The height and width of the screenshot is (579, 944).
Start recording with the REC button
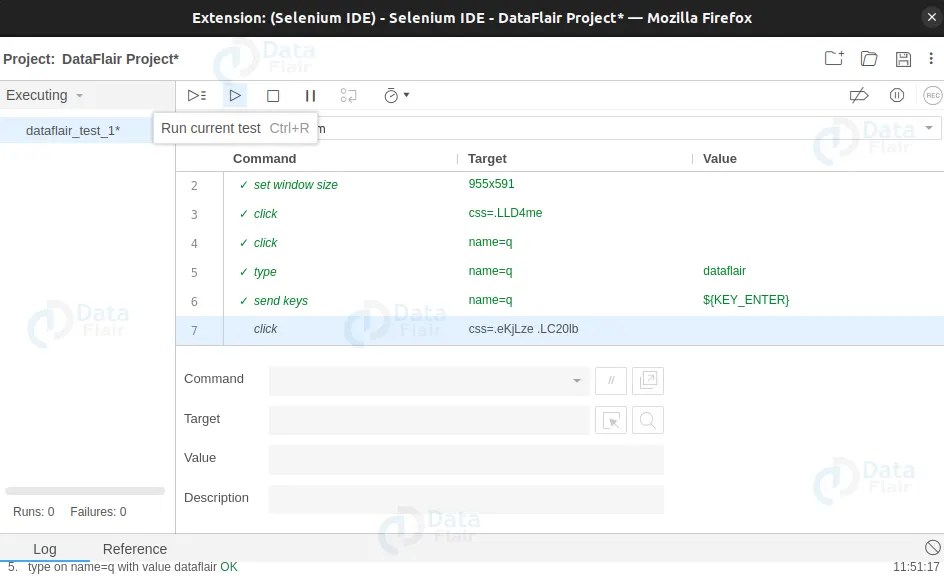[x=931, y=95]
